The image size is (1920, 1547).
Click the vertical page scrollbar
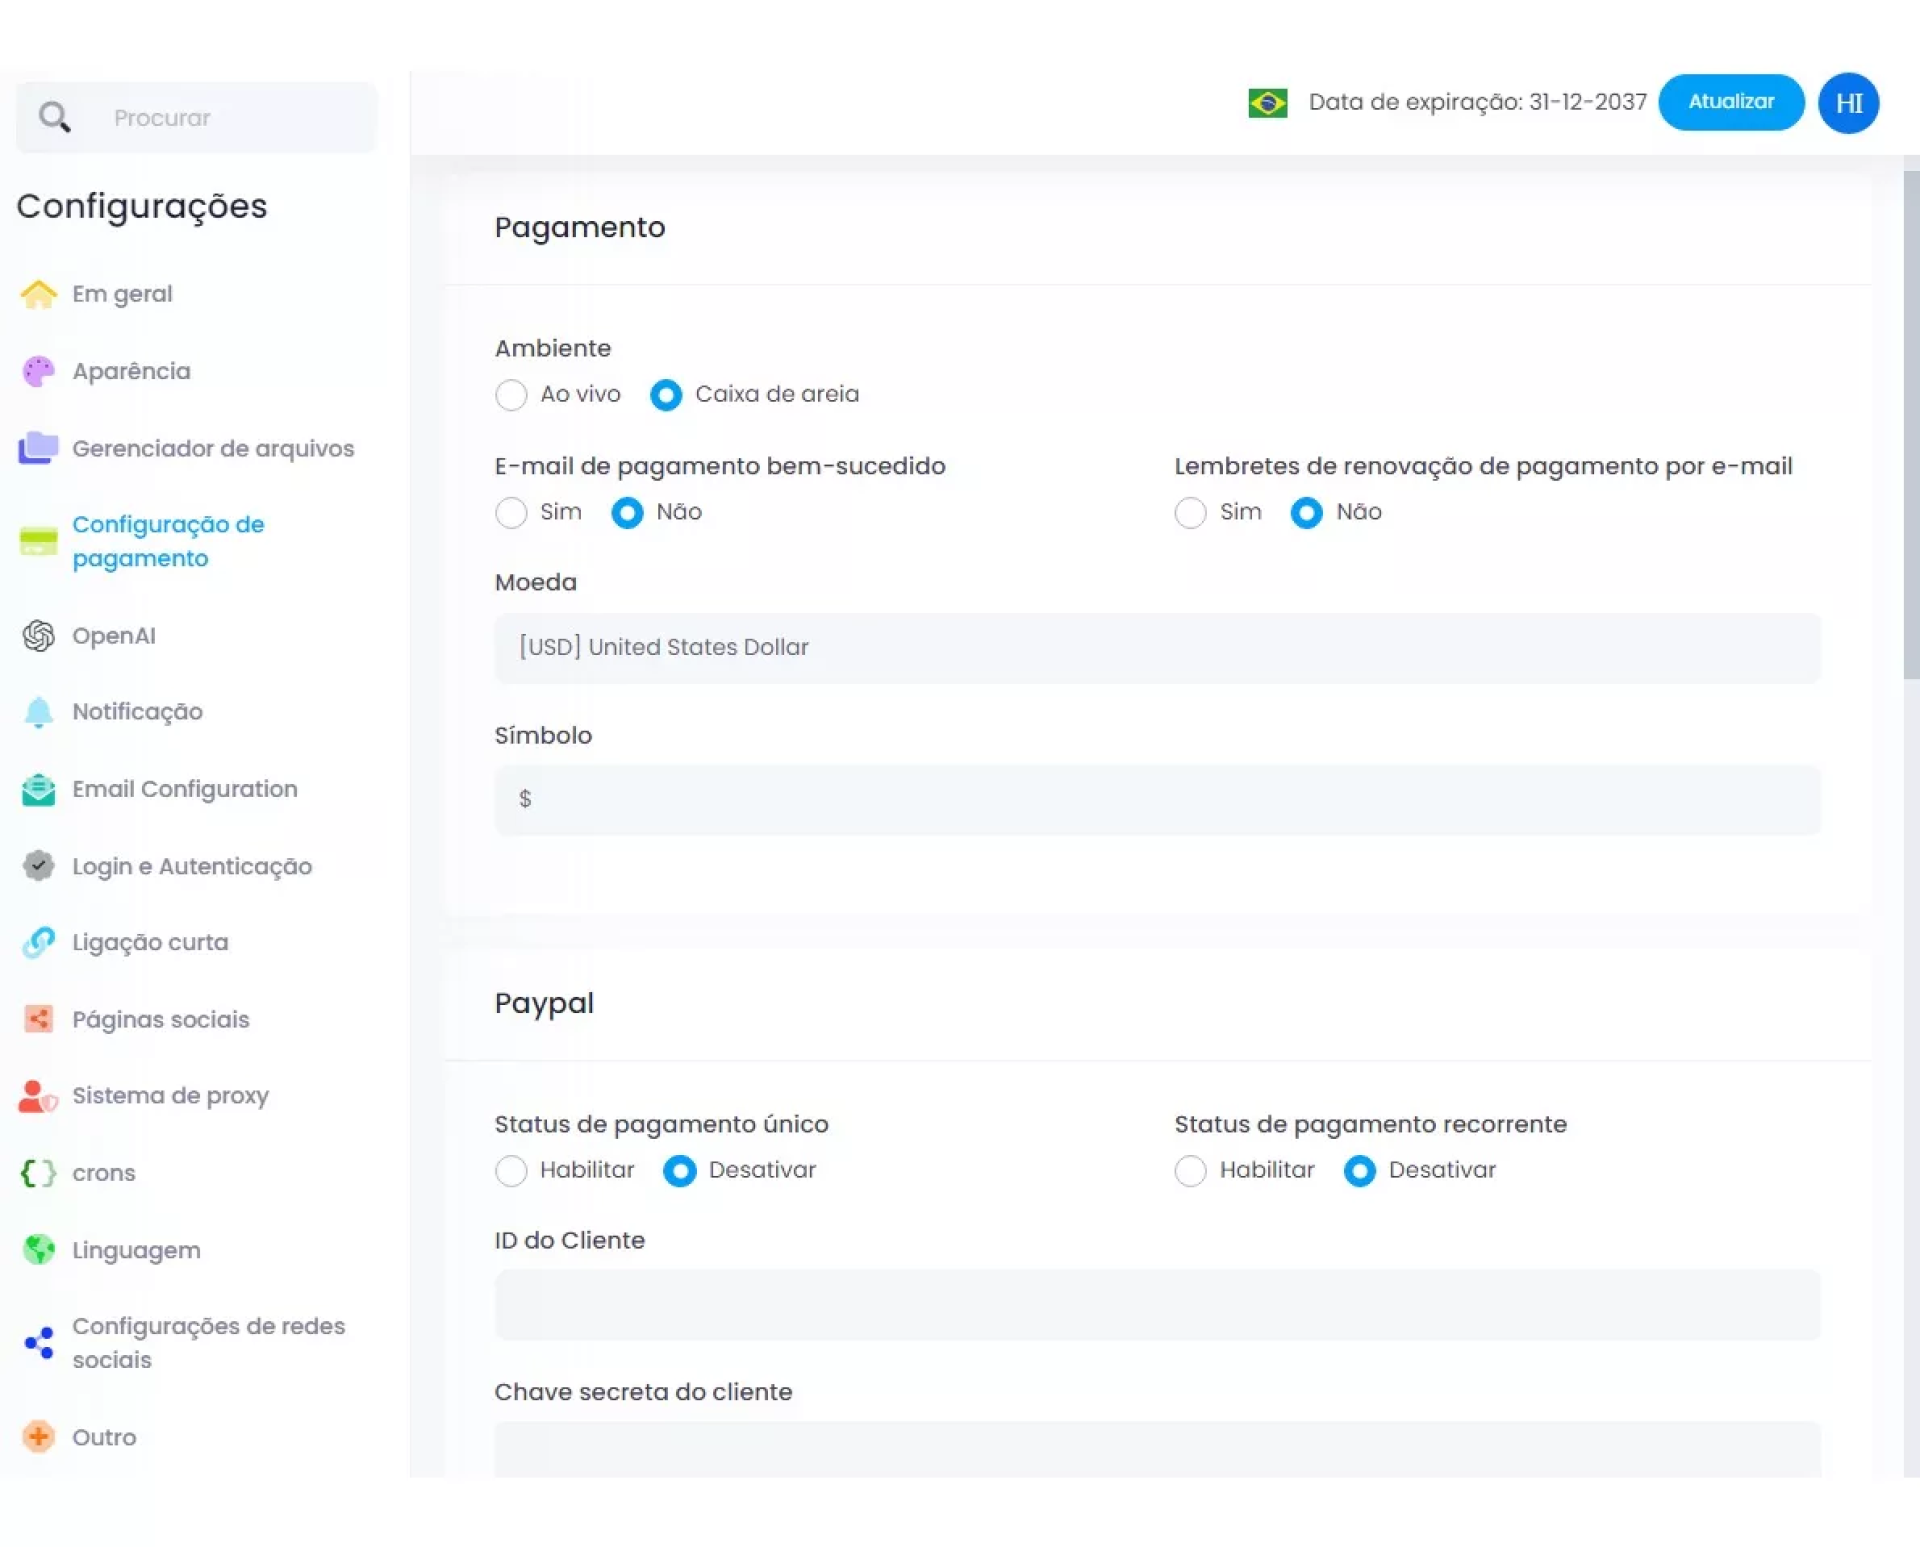[1911, 425]
